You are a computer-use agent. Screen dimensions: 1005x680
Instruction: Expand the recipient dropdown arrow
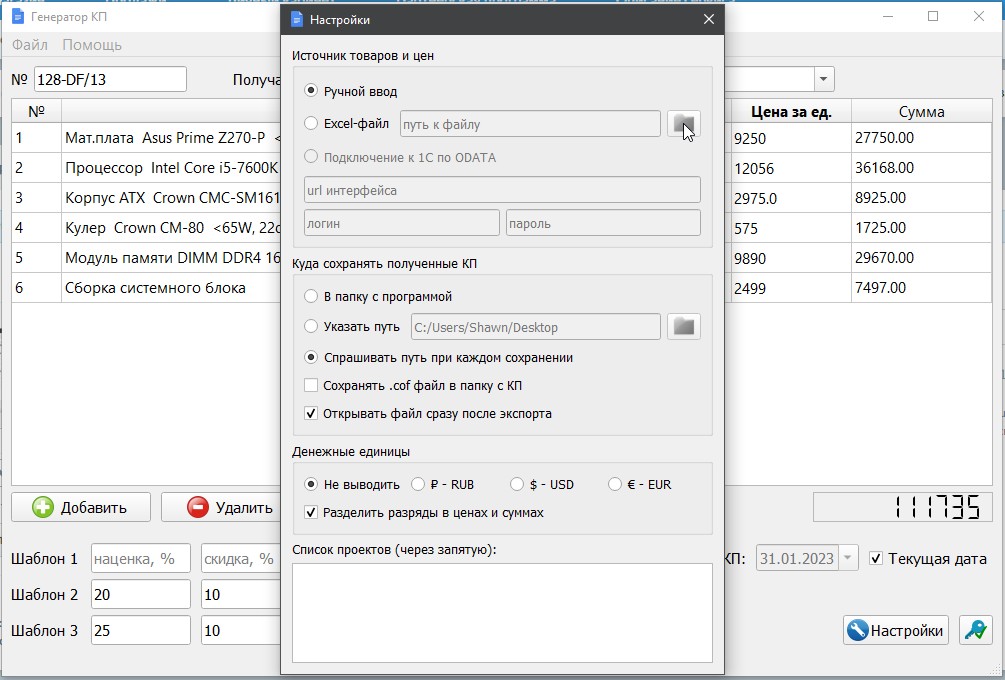tap(822, 80)
